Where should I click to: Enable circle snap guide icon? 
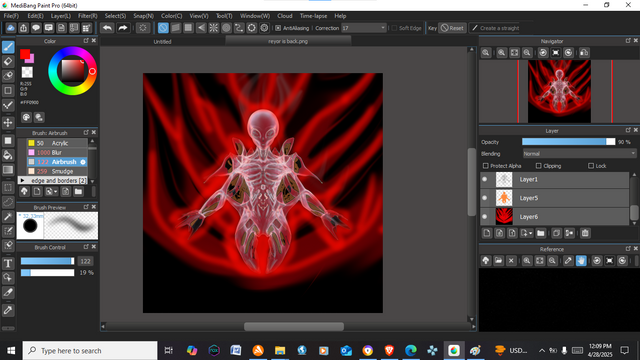click(226, 28)
